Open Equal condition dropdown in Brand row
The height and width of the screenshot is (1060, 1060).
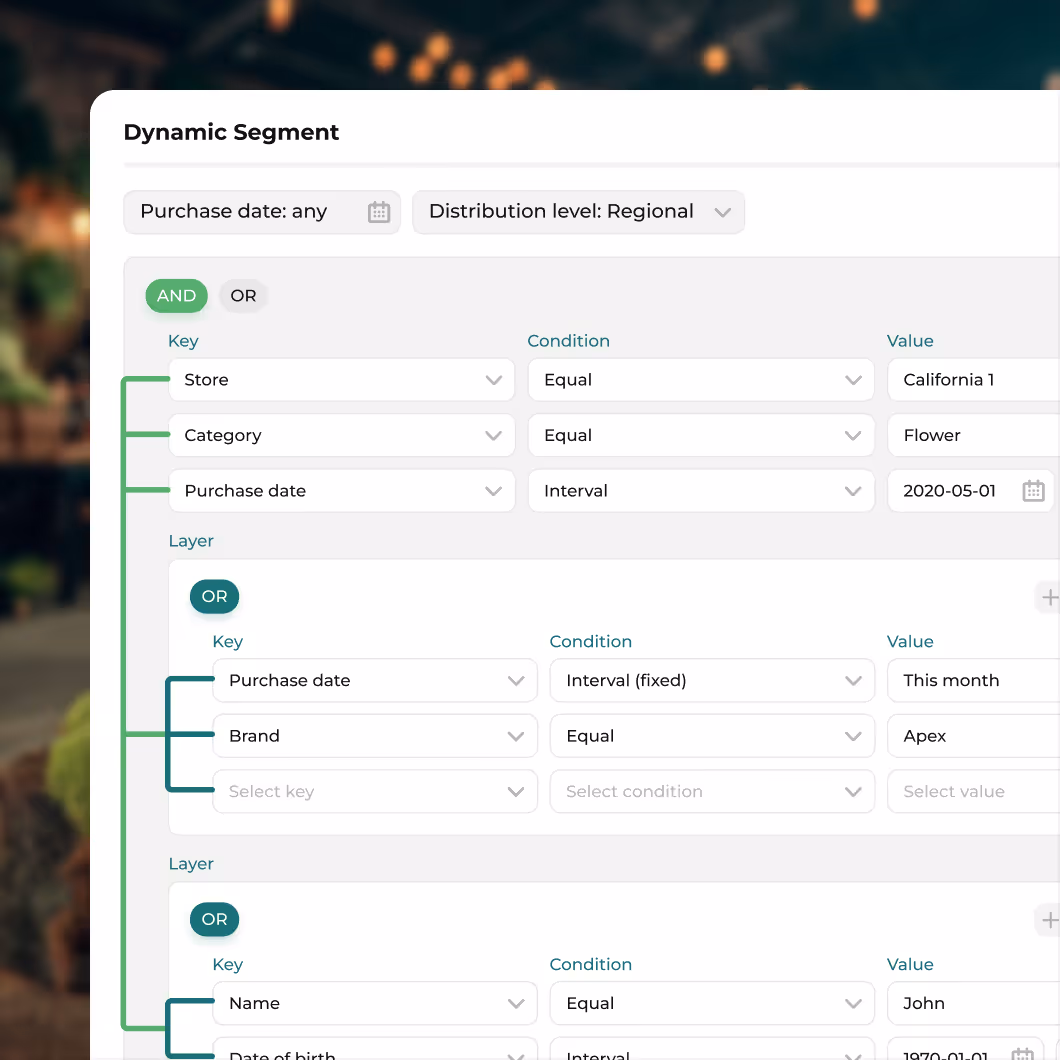(x=712, y=736)
